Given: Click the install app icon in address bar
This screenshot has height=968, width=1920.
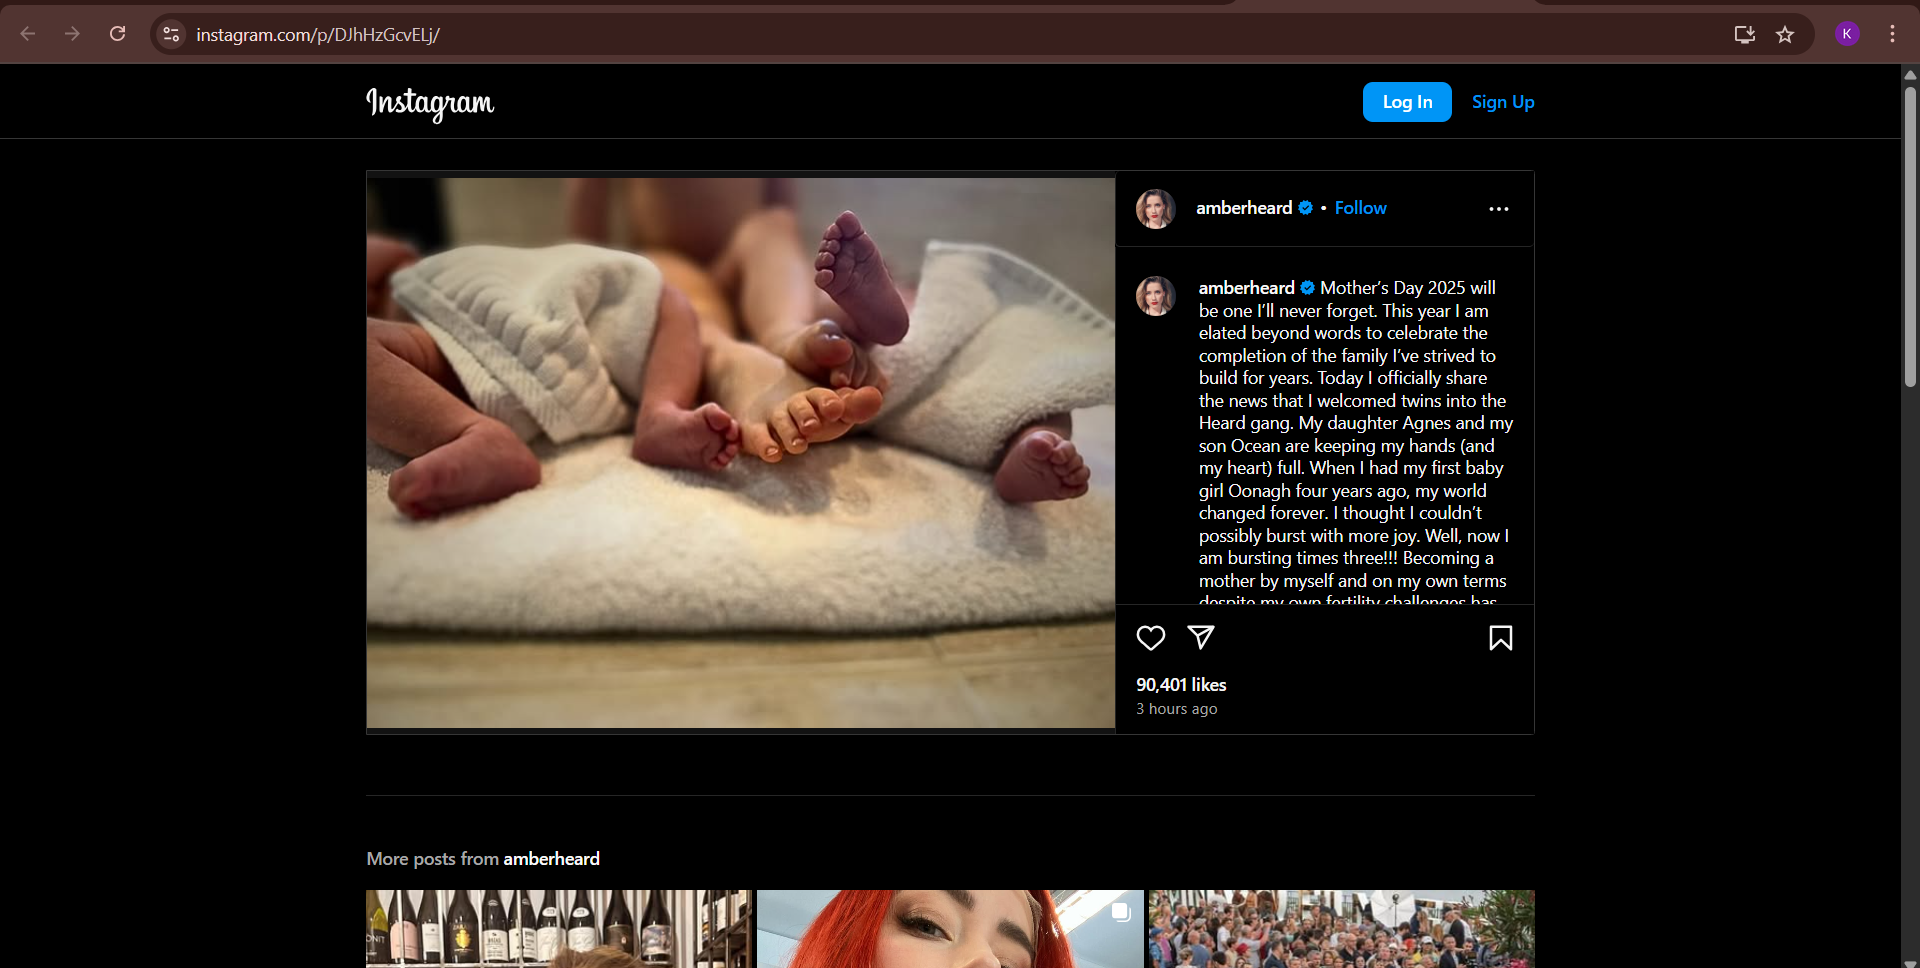Looking at the screenshot, I should pyautogui.click(x=1744, y=35).
